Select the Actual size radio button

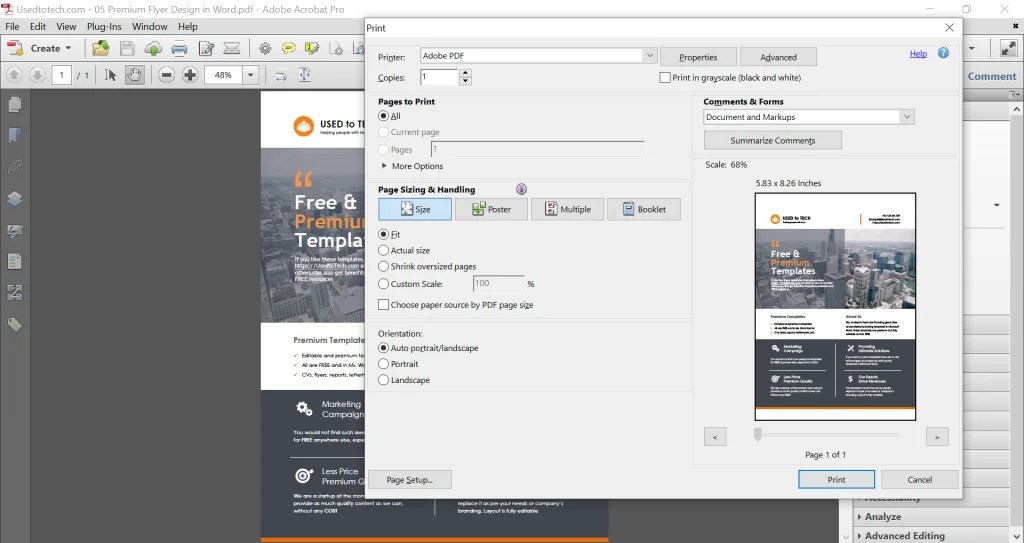pyautogui.click(x=383, y=250)
